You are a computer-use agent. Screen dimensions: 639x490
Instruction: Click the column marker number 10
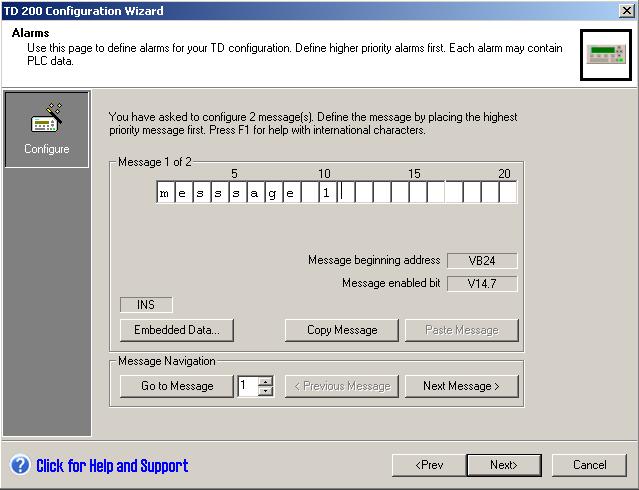tap(324, 174)
